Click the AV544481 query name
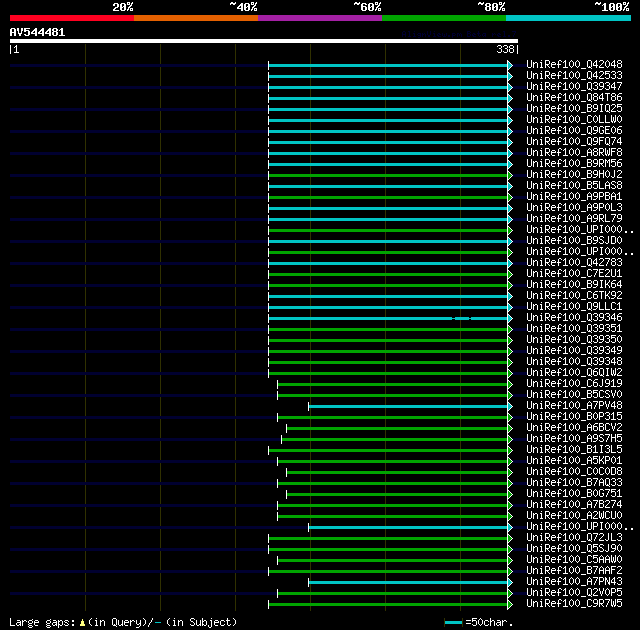Viewport: 640px width, 630px height. [38, 32]
